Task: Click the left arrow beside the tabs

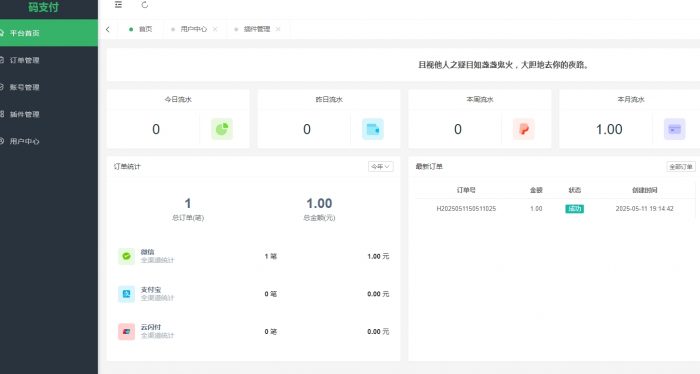Action: click(108, 29)
